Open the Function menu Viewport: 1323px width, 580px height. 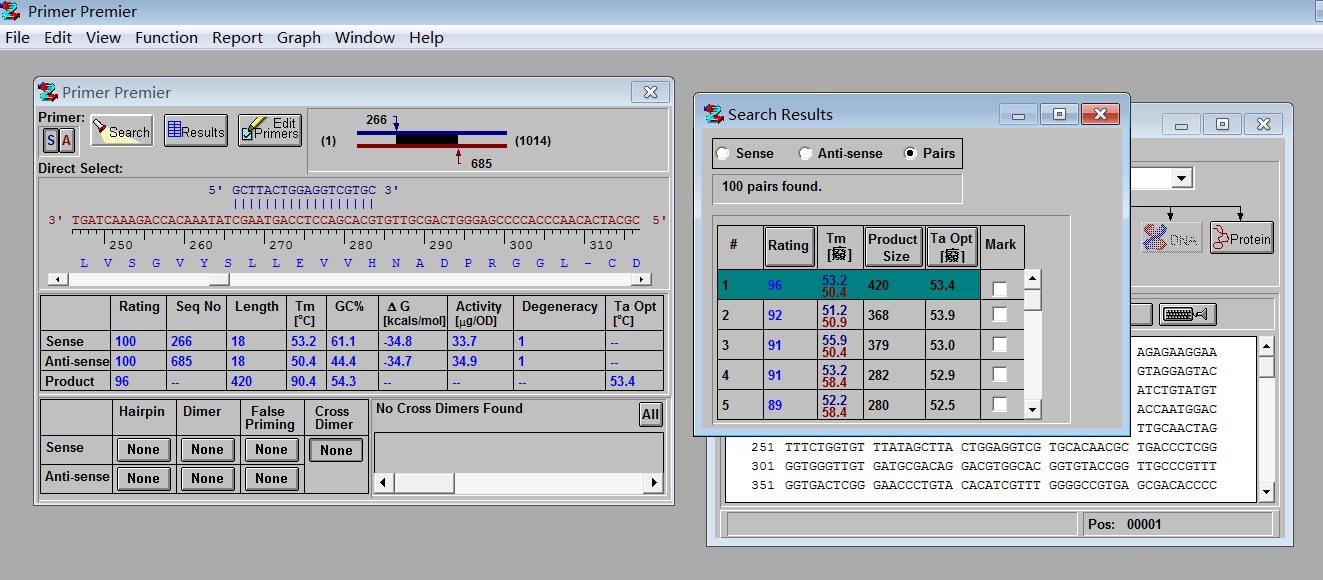(166, 38)
